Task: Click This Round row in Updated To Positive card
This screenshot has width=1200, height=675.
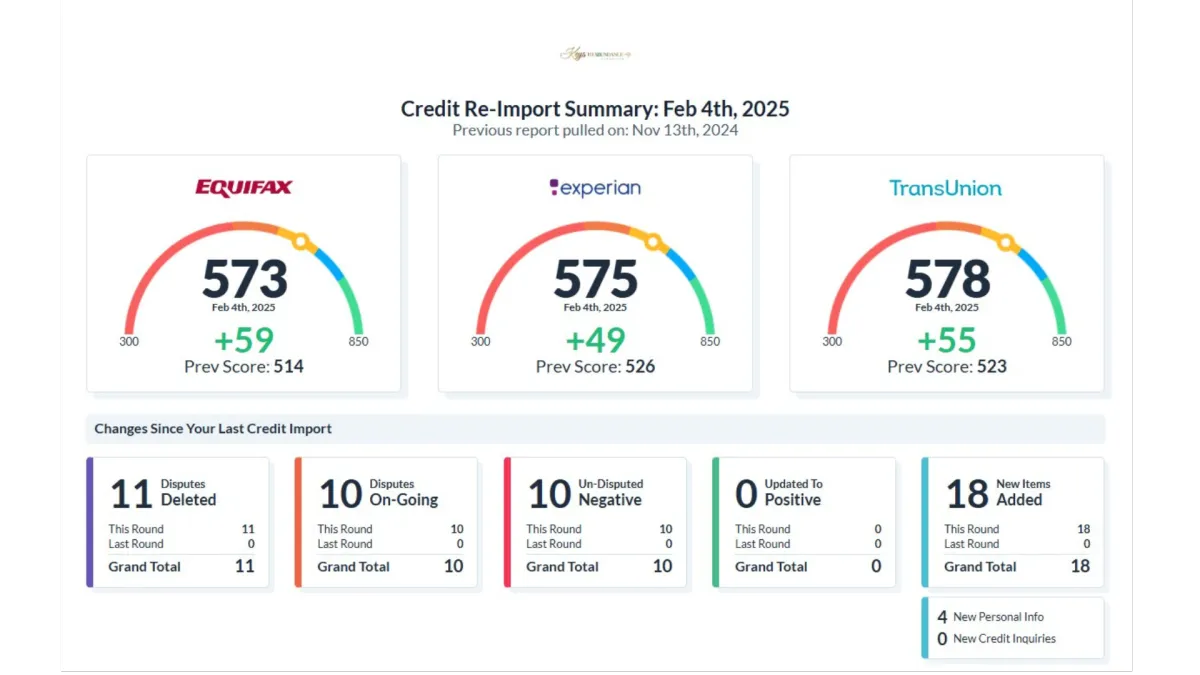Action: point(808,529)
